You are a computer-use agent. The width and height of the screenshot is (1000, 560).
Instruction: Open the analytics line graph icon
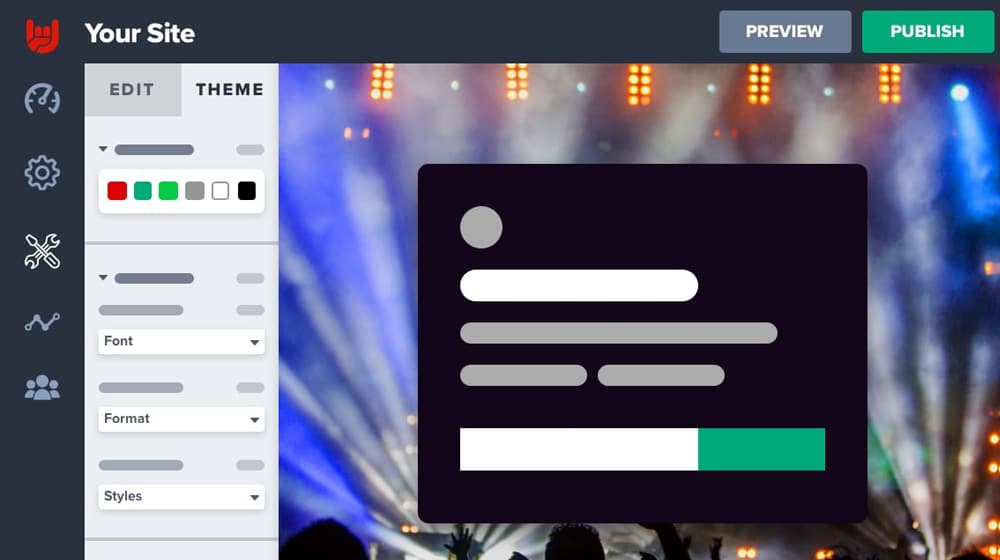coord(43,322)
